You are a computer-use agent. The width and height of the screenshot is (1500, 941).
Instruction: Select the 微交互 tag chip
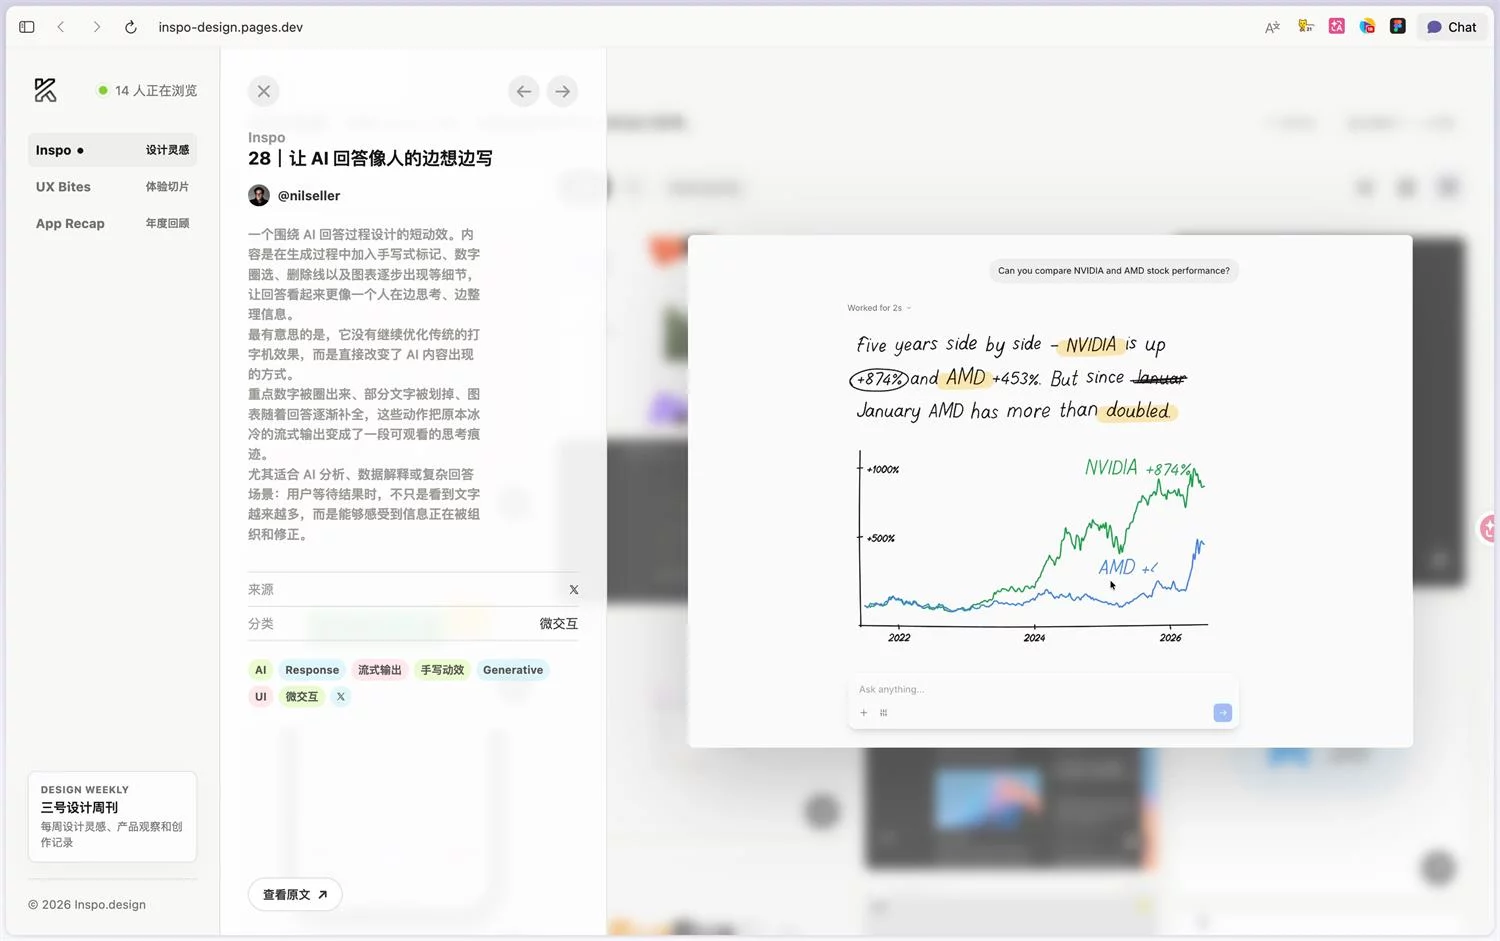(302, 697)
